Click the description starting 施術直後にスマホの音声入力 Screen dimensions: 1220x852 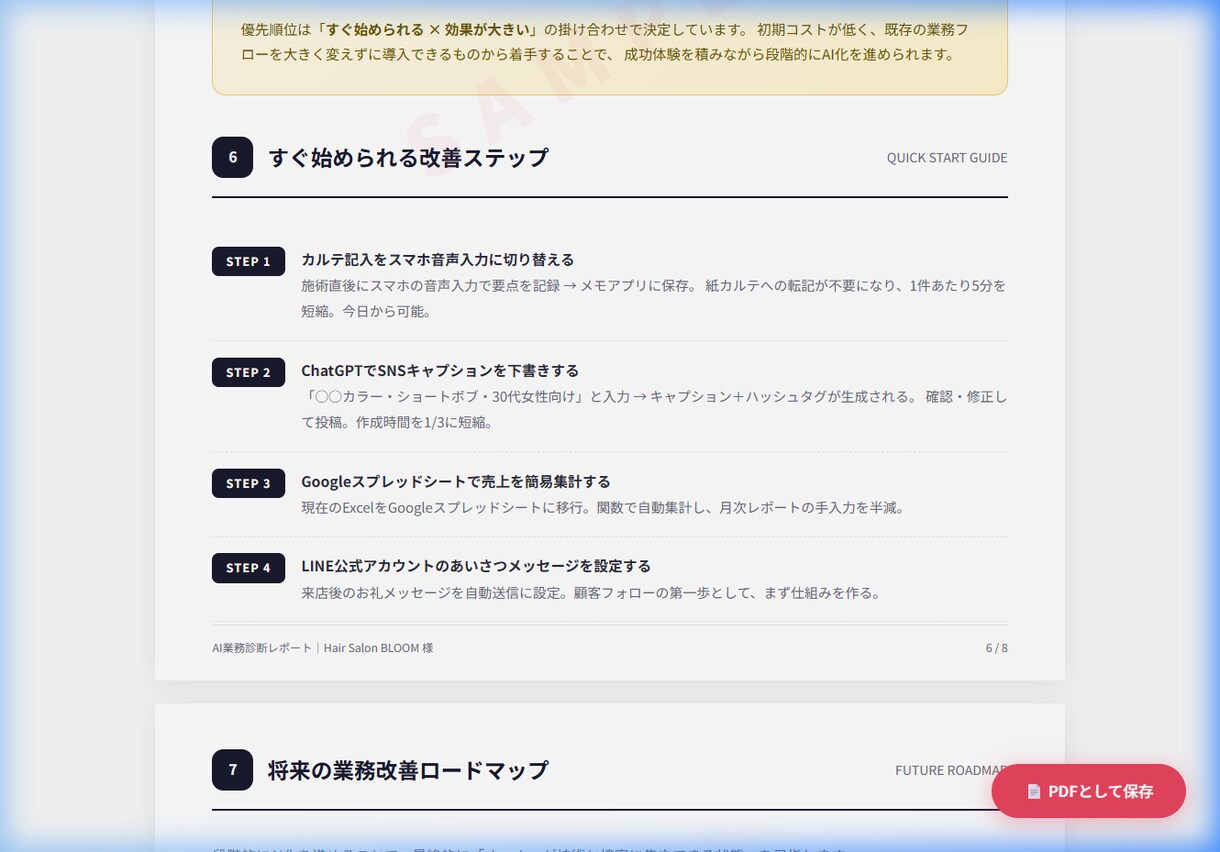[x=654, y=298]
